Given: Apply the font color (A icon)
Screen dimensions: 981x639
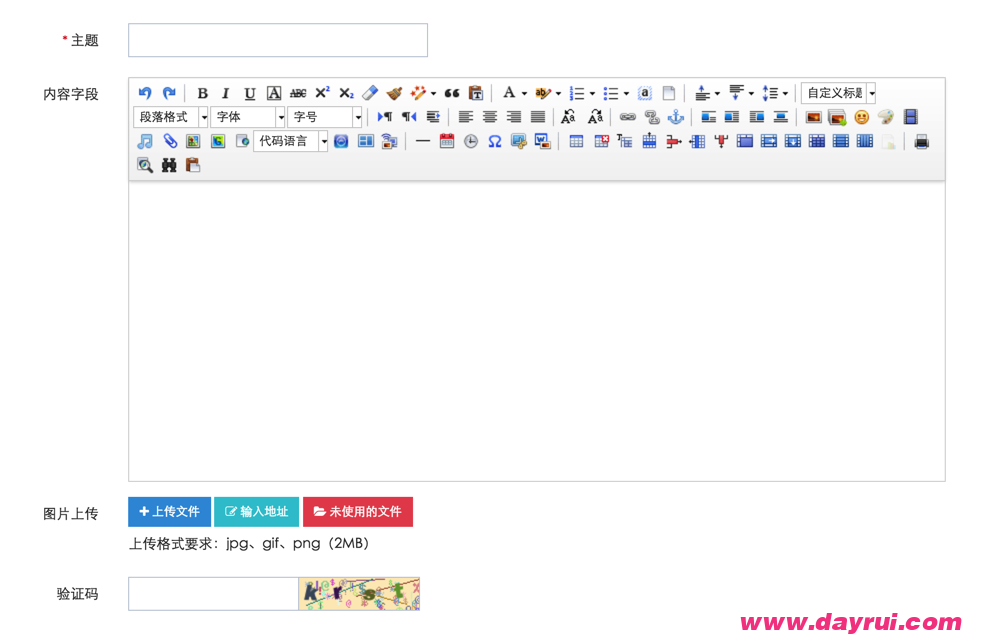Looking at the screenshot, I should 509,93.
